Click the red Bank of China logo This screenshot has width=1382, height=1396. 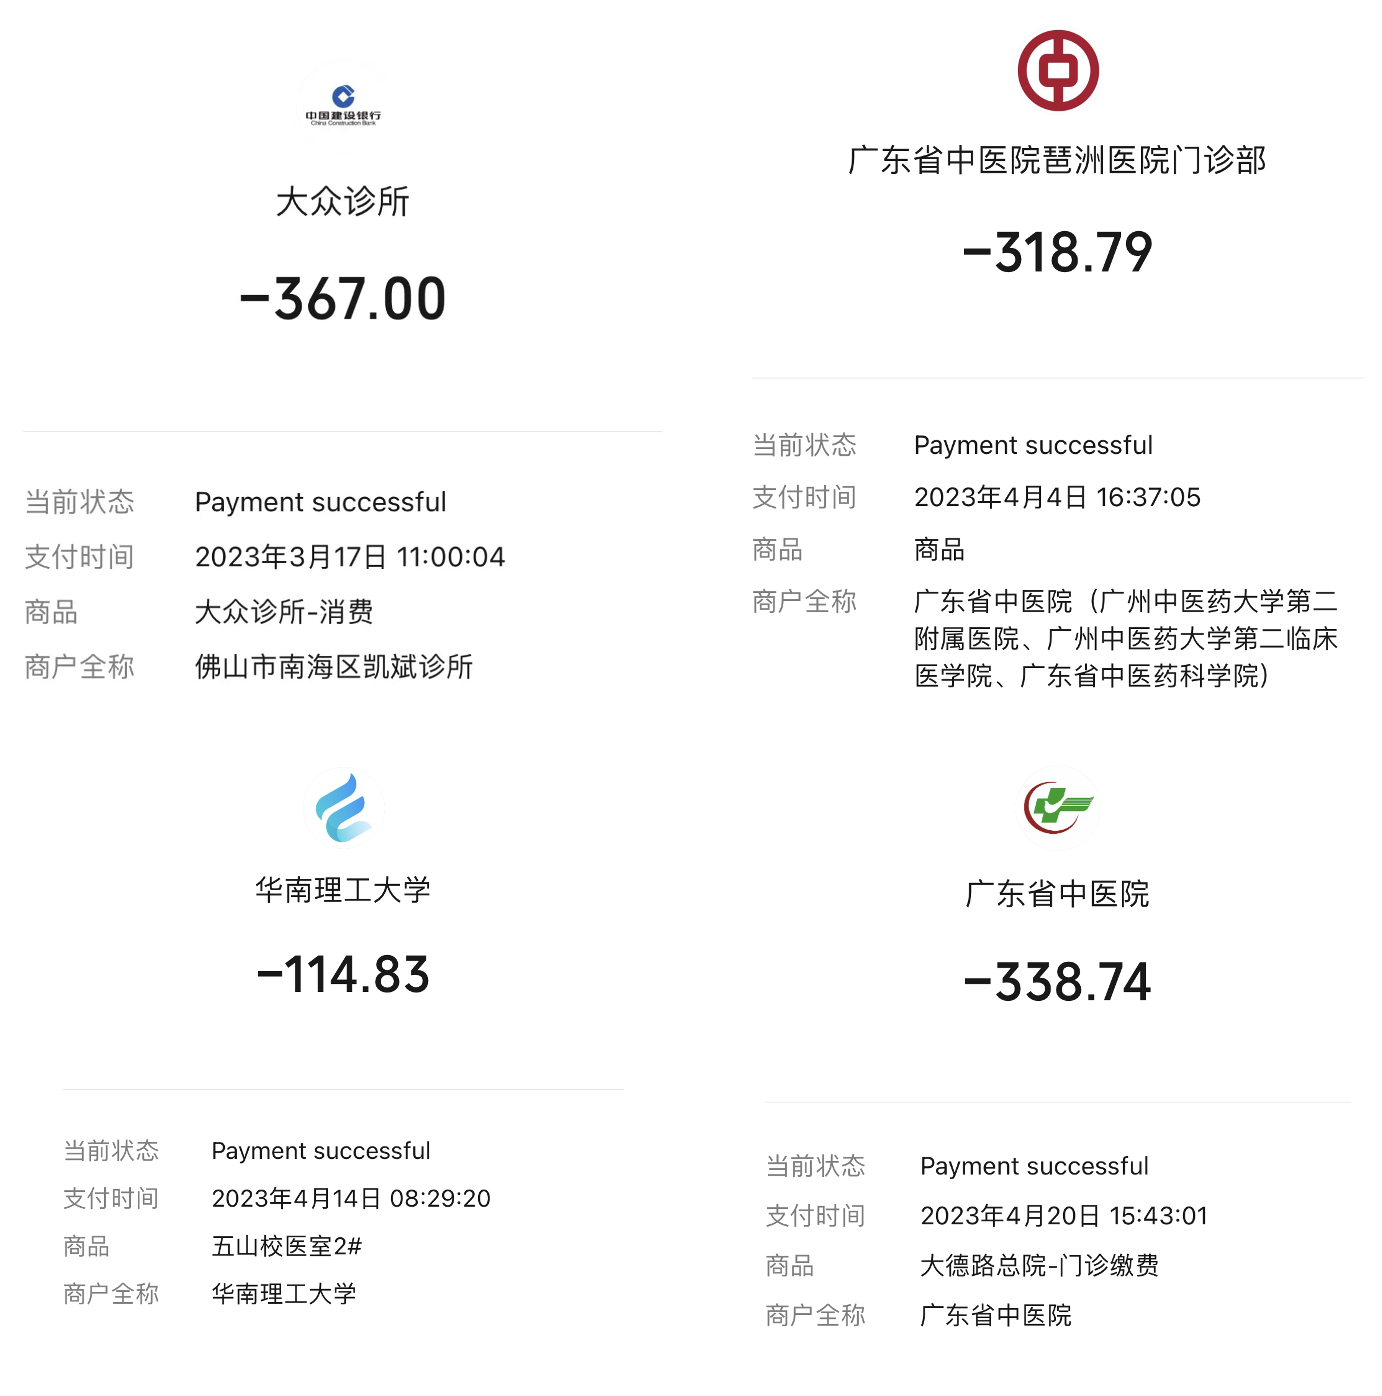(x=1058, y=71)
